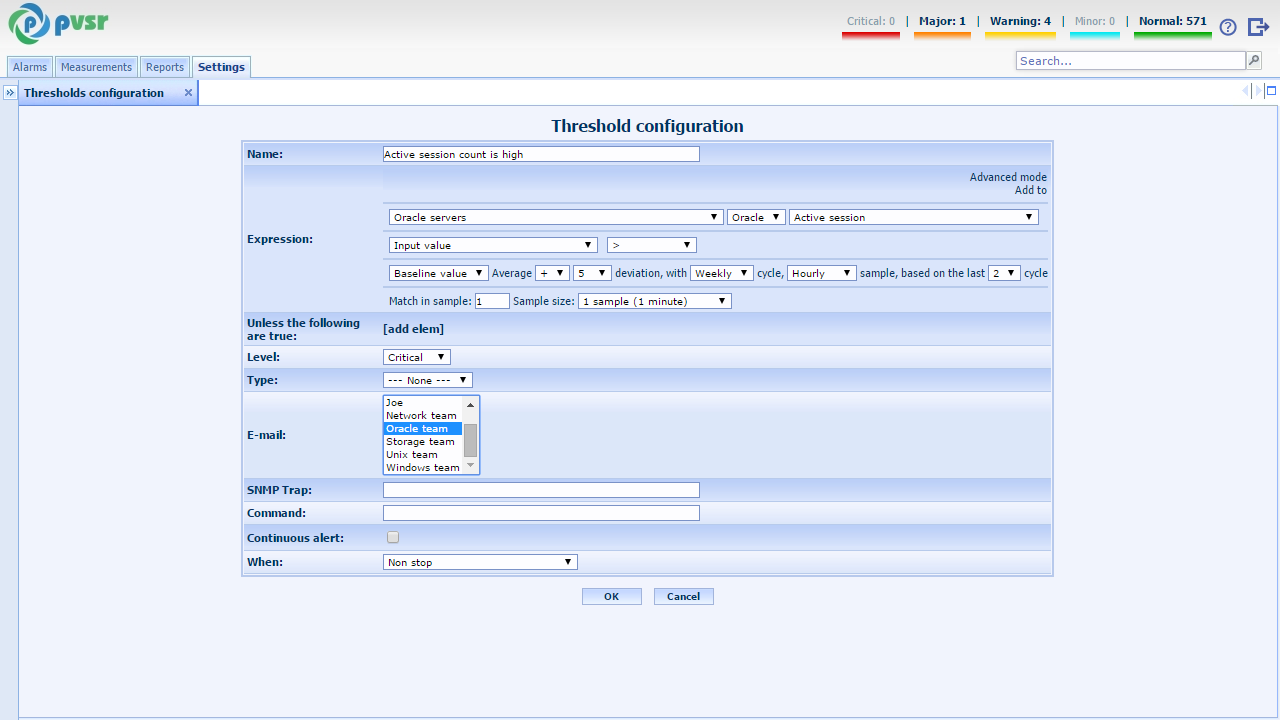This screenshot has width=1280, height=720.
Task: Click the logout icon in header
Action: [x=1258, y=27]
